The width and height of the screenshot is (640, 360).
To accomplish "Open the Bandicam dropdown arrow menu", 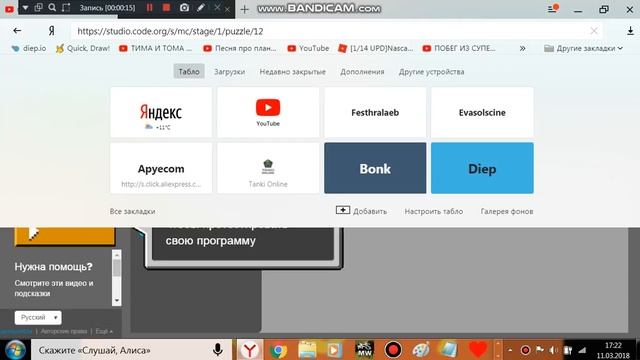I will coord(25,7).
